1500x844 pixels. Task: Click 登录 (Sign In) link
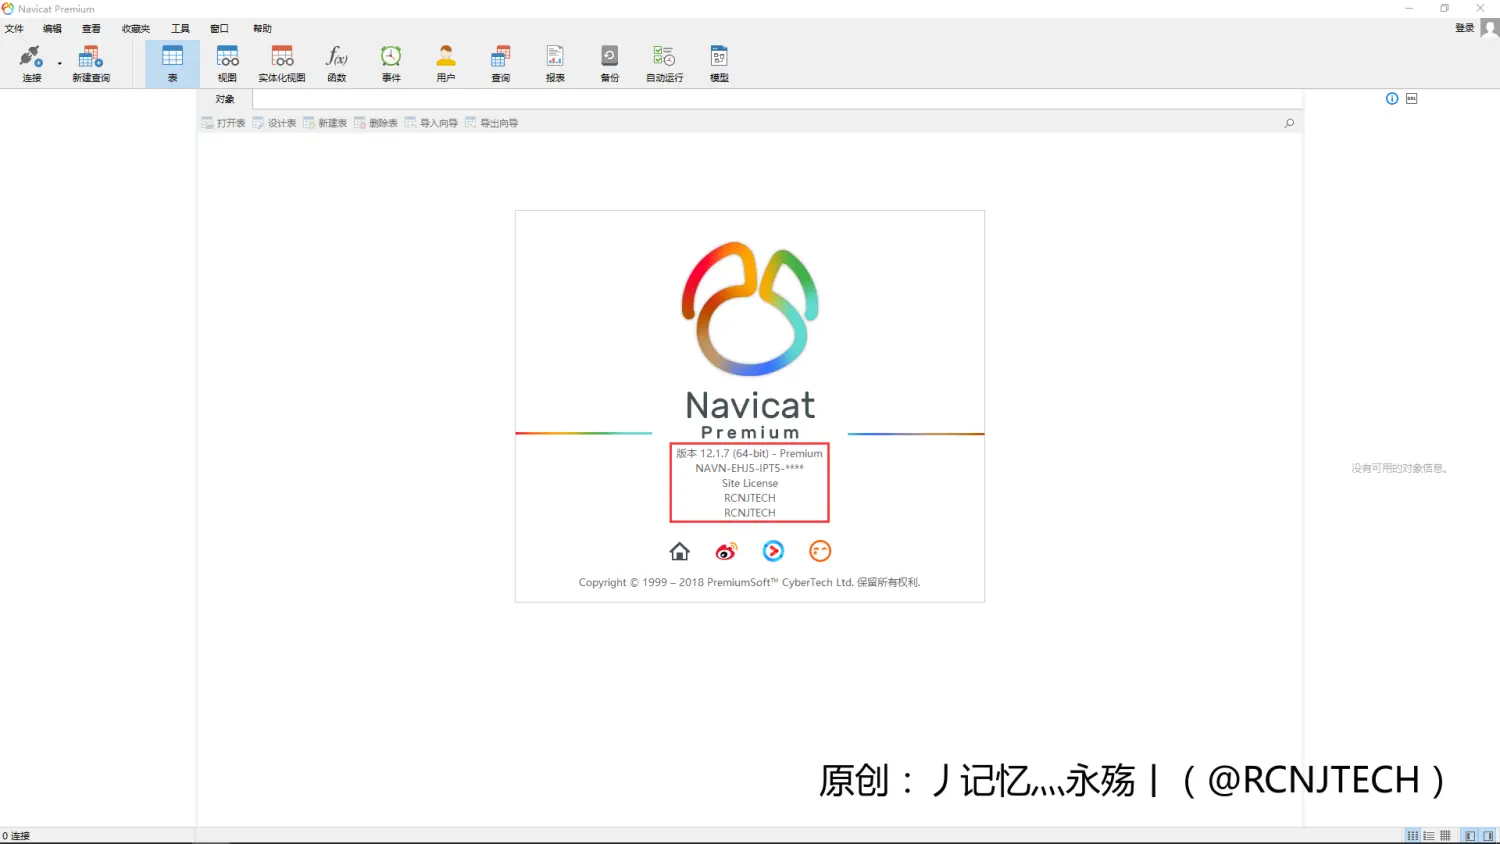1465,28
